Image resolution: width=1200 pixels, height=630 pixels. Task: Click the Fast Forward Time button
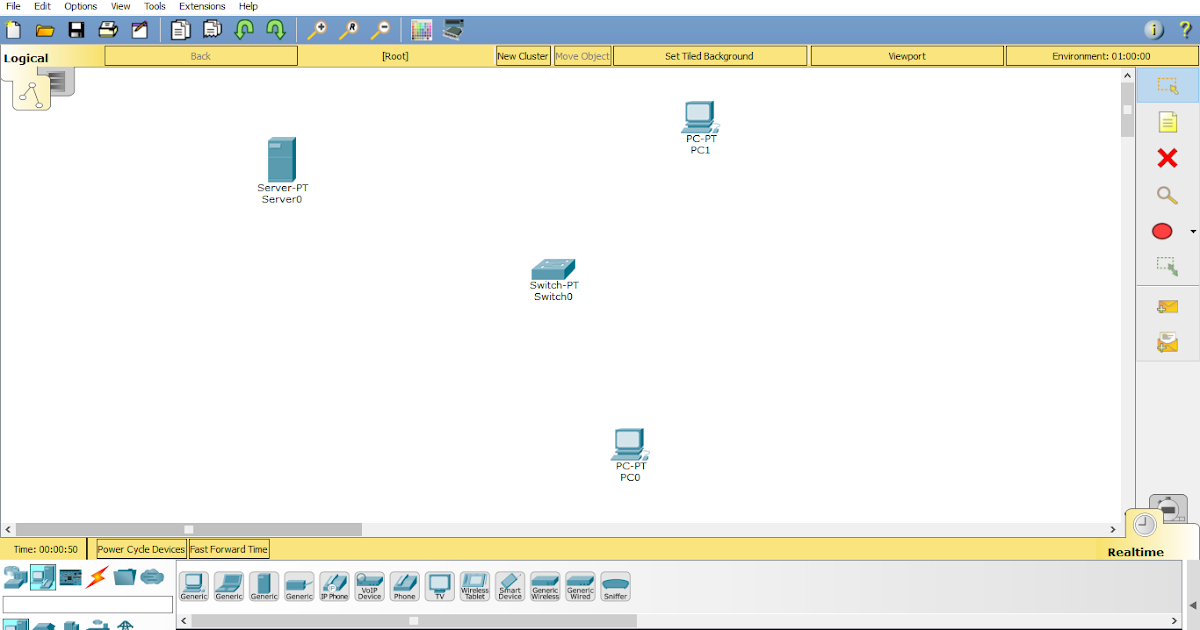point(229,548)
